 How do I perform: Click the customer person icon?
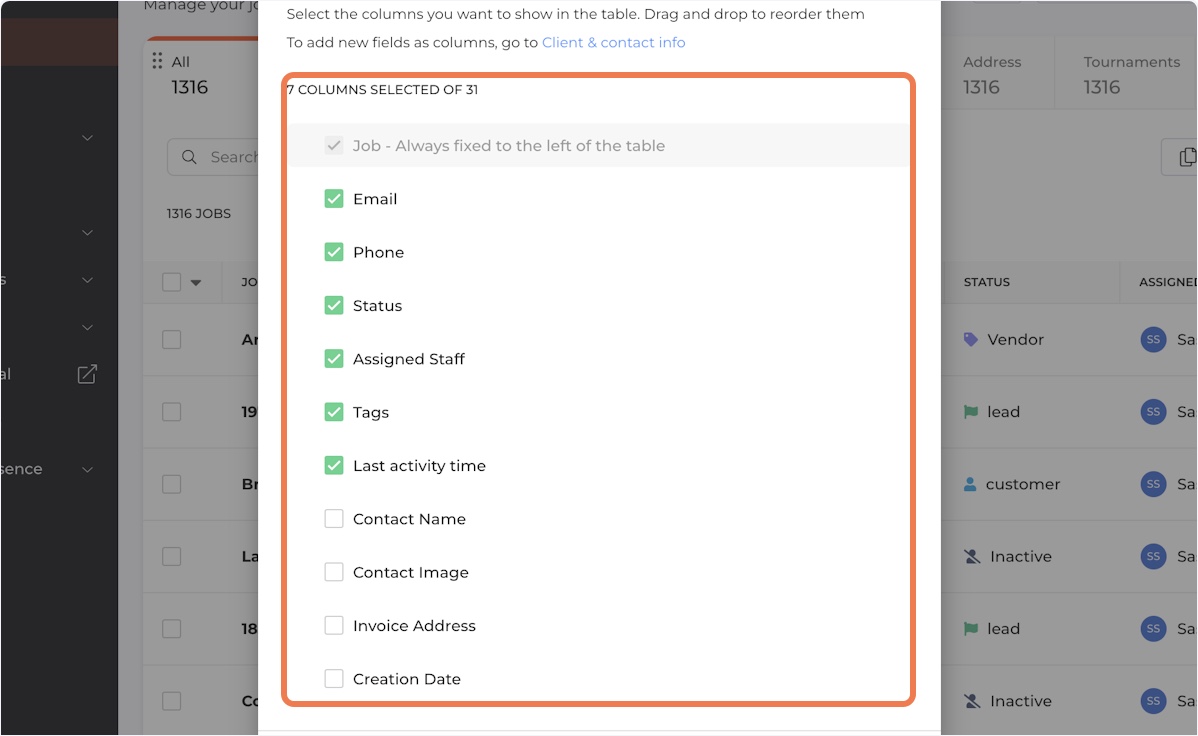[x=970, y=484]
